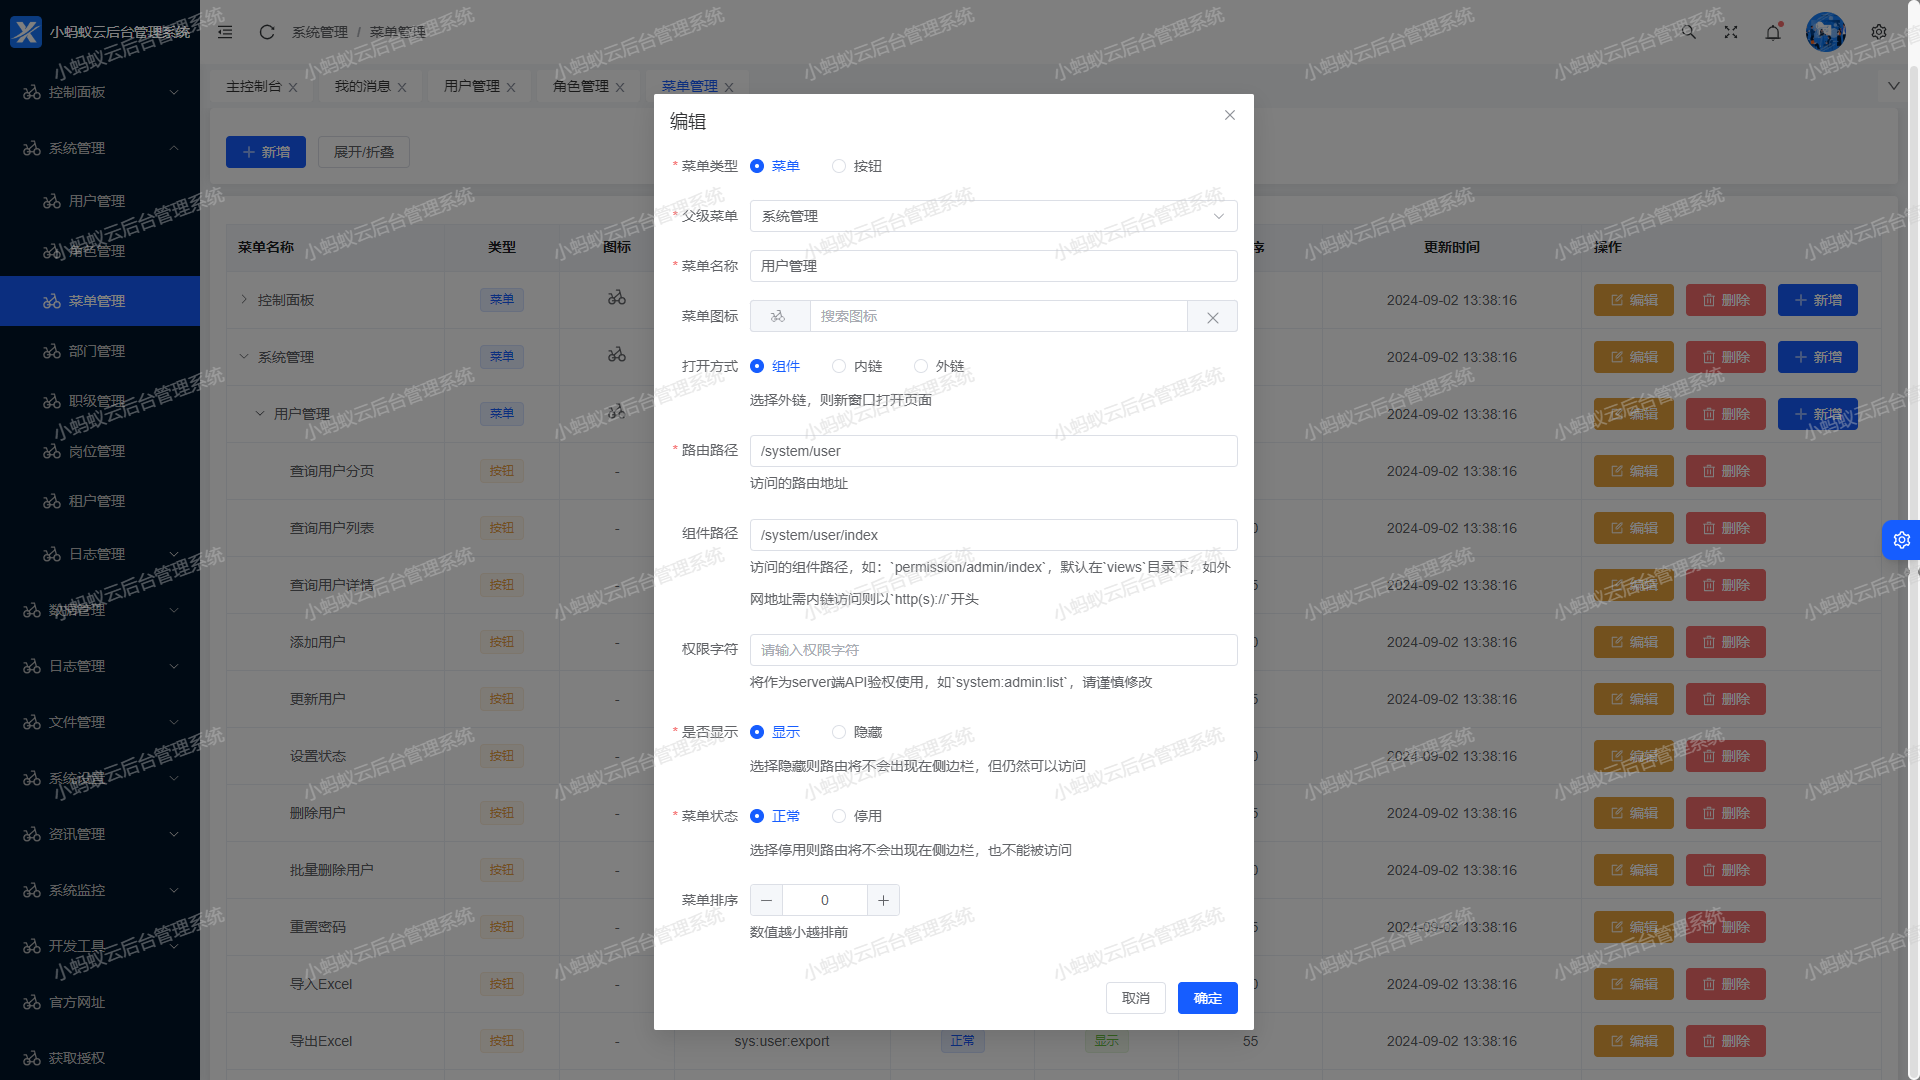Click the floating blue settings gear
Image resolution: width=1920 pixels, height=1080 pixels.
click(1901, 540)
